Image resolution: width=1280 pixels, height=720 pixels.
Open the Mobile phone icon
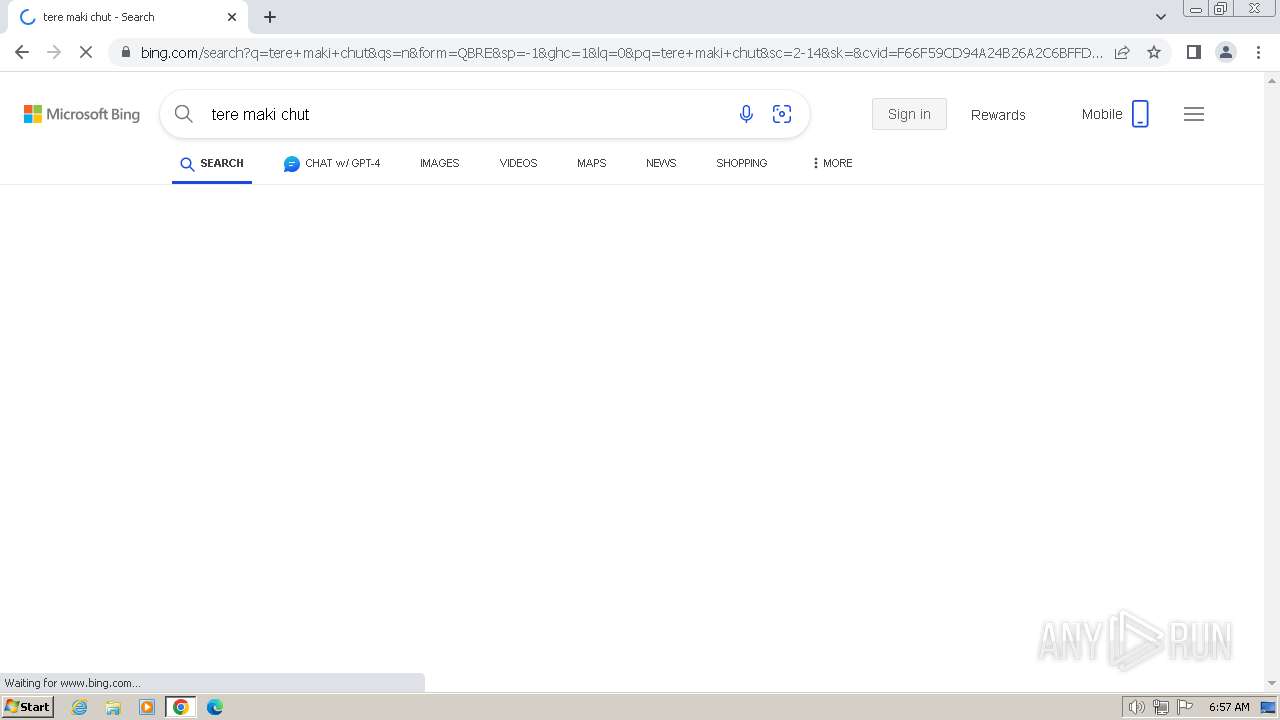click(1140, 114)
